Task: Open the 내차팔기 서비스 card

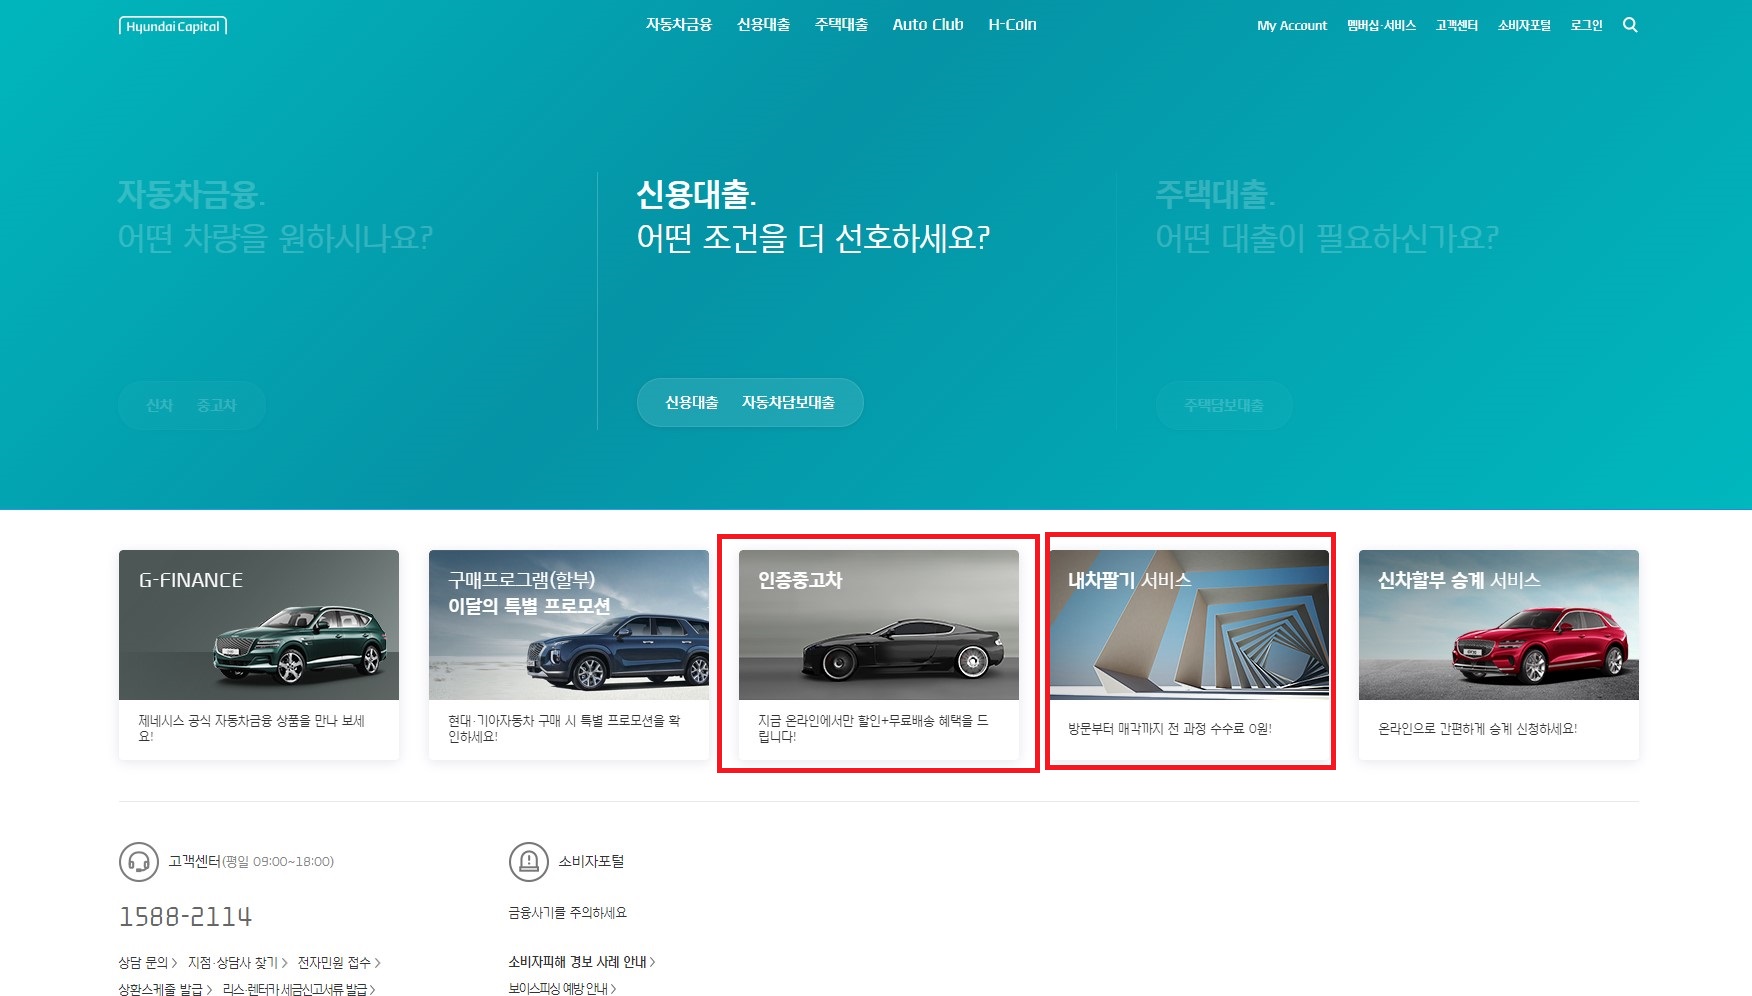Action: tap(1189, 655)
